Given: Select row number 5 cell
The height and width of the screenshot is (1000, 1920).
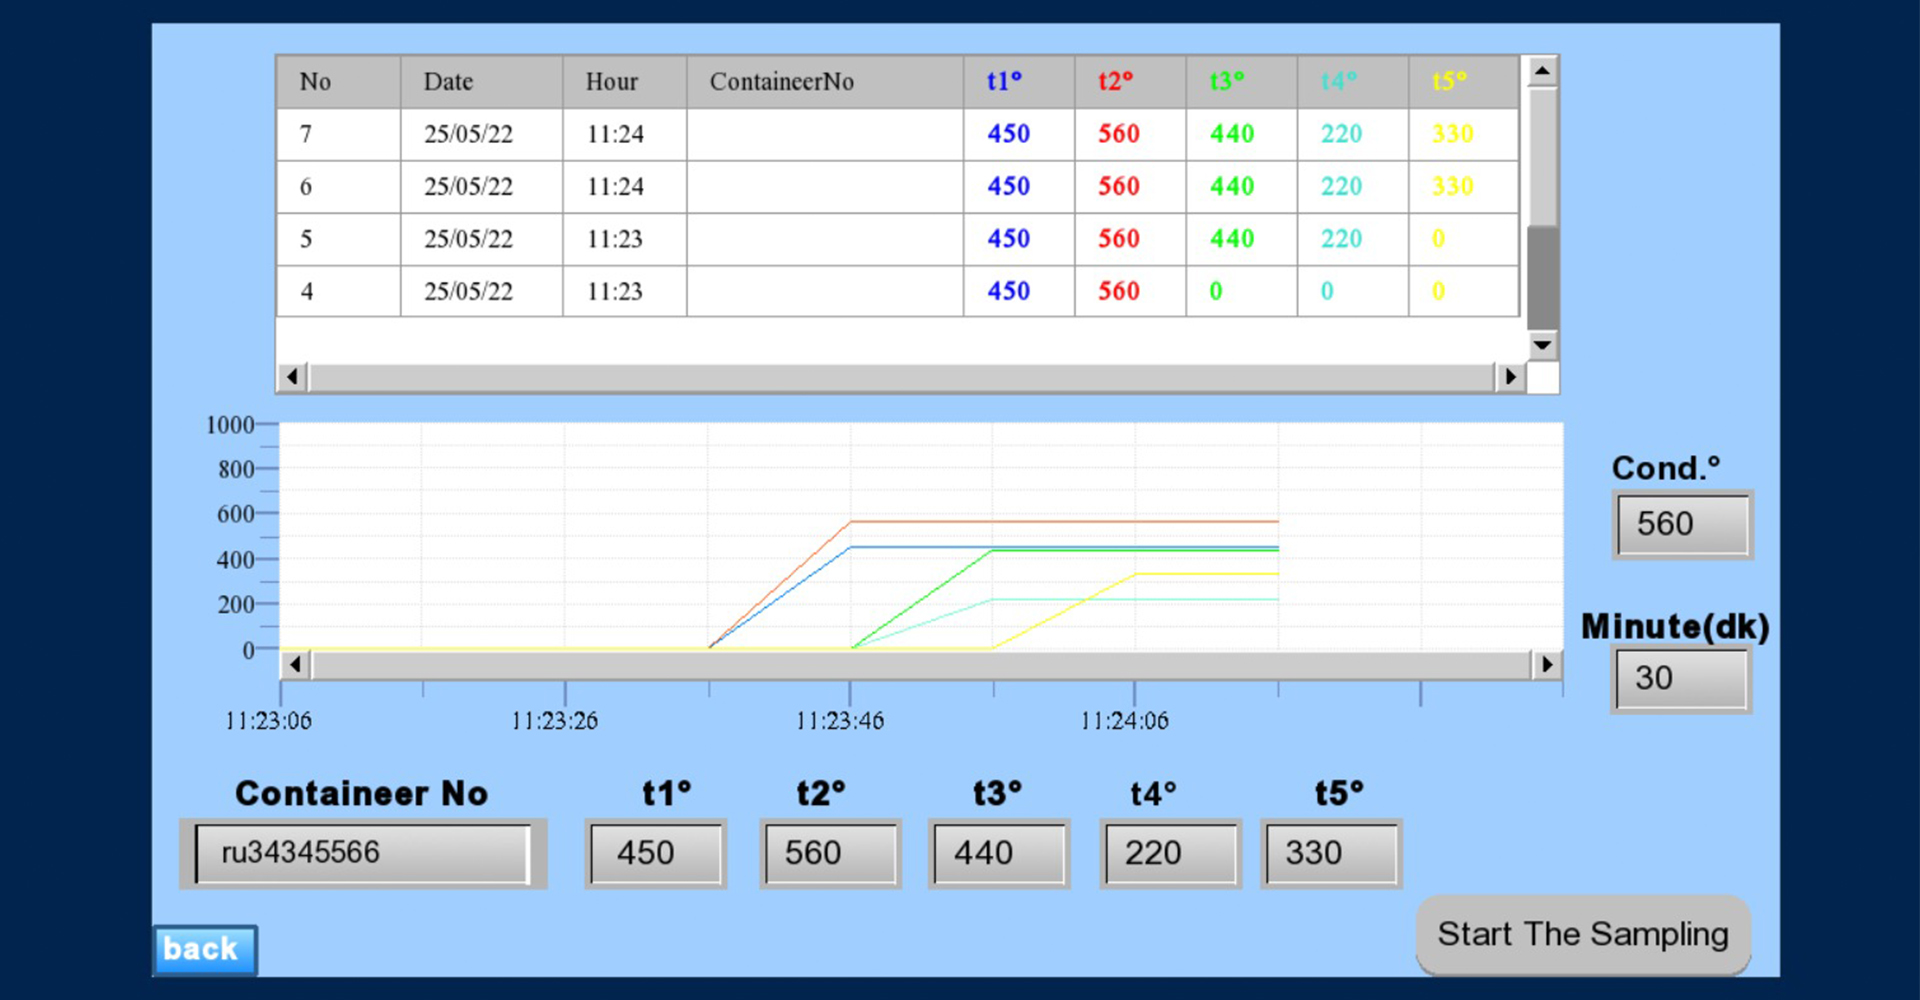Looking at the screenshot, I should point(339,239).
